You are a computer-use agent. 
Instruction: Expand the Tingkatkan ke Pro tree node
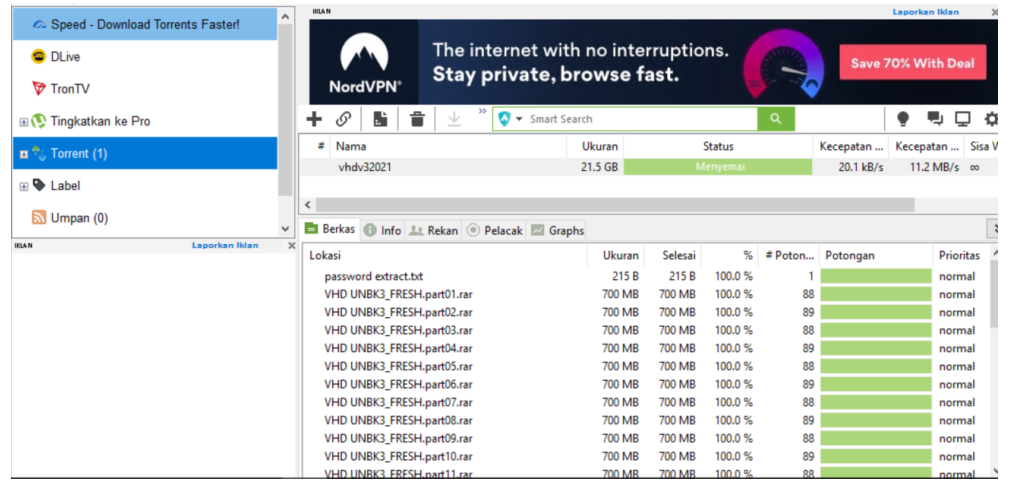pos(23,122)
